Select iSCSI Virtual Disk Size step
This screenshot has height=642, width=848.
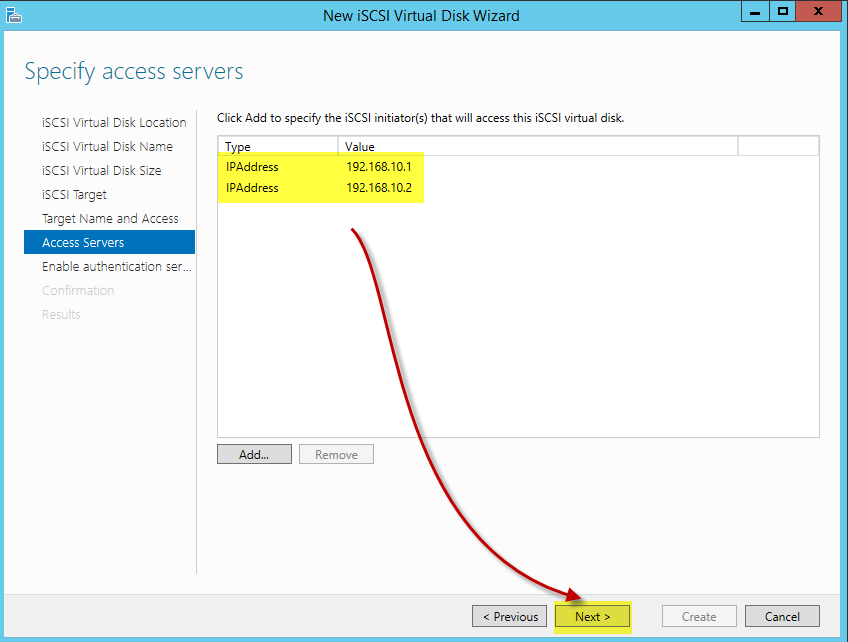coord(102,170)
